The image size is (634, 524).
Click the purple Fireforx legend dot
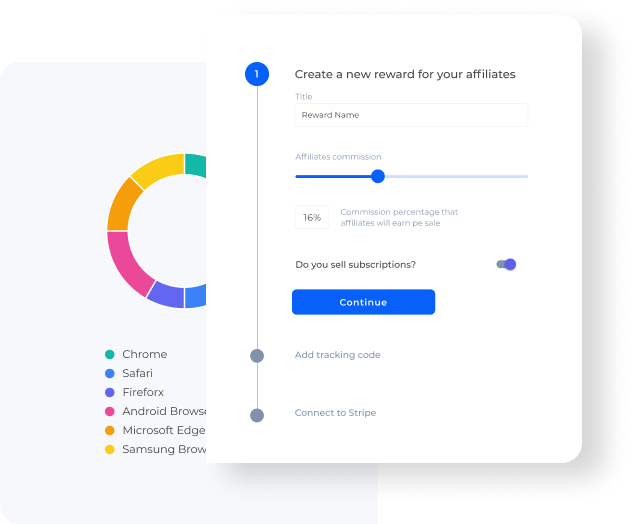[x=110, y=392]
